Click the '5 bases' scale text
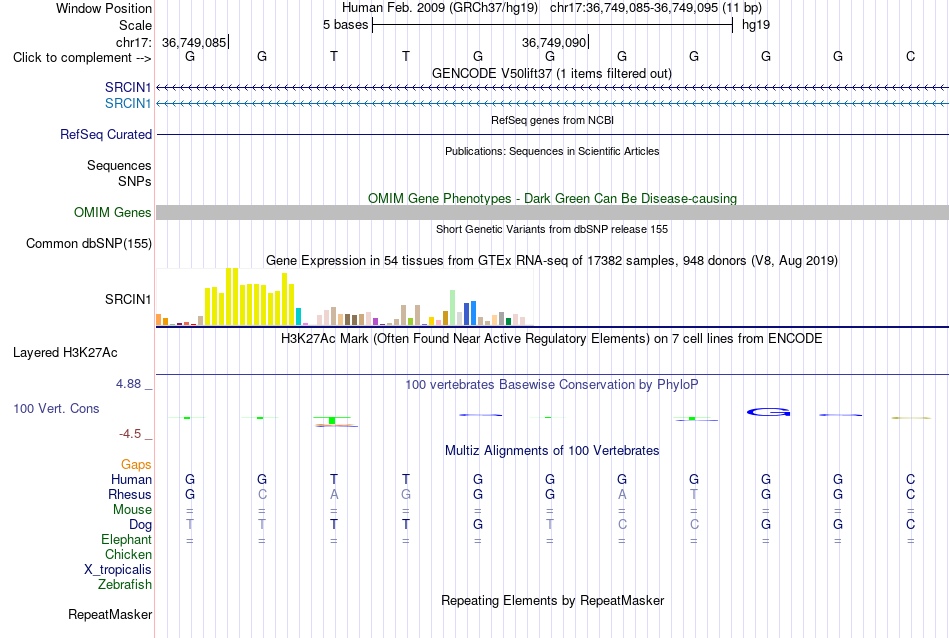 (x=345, y=25)
